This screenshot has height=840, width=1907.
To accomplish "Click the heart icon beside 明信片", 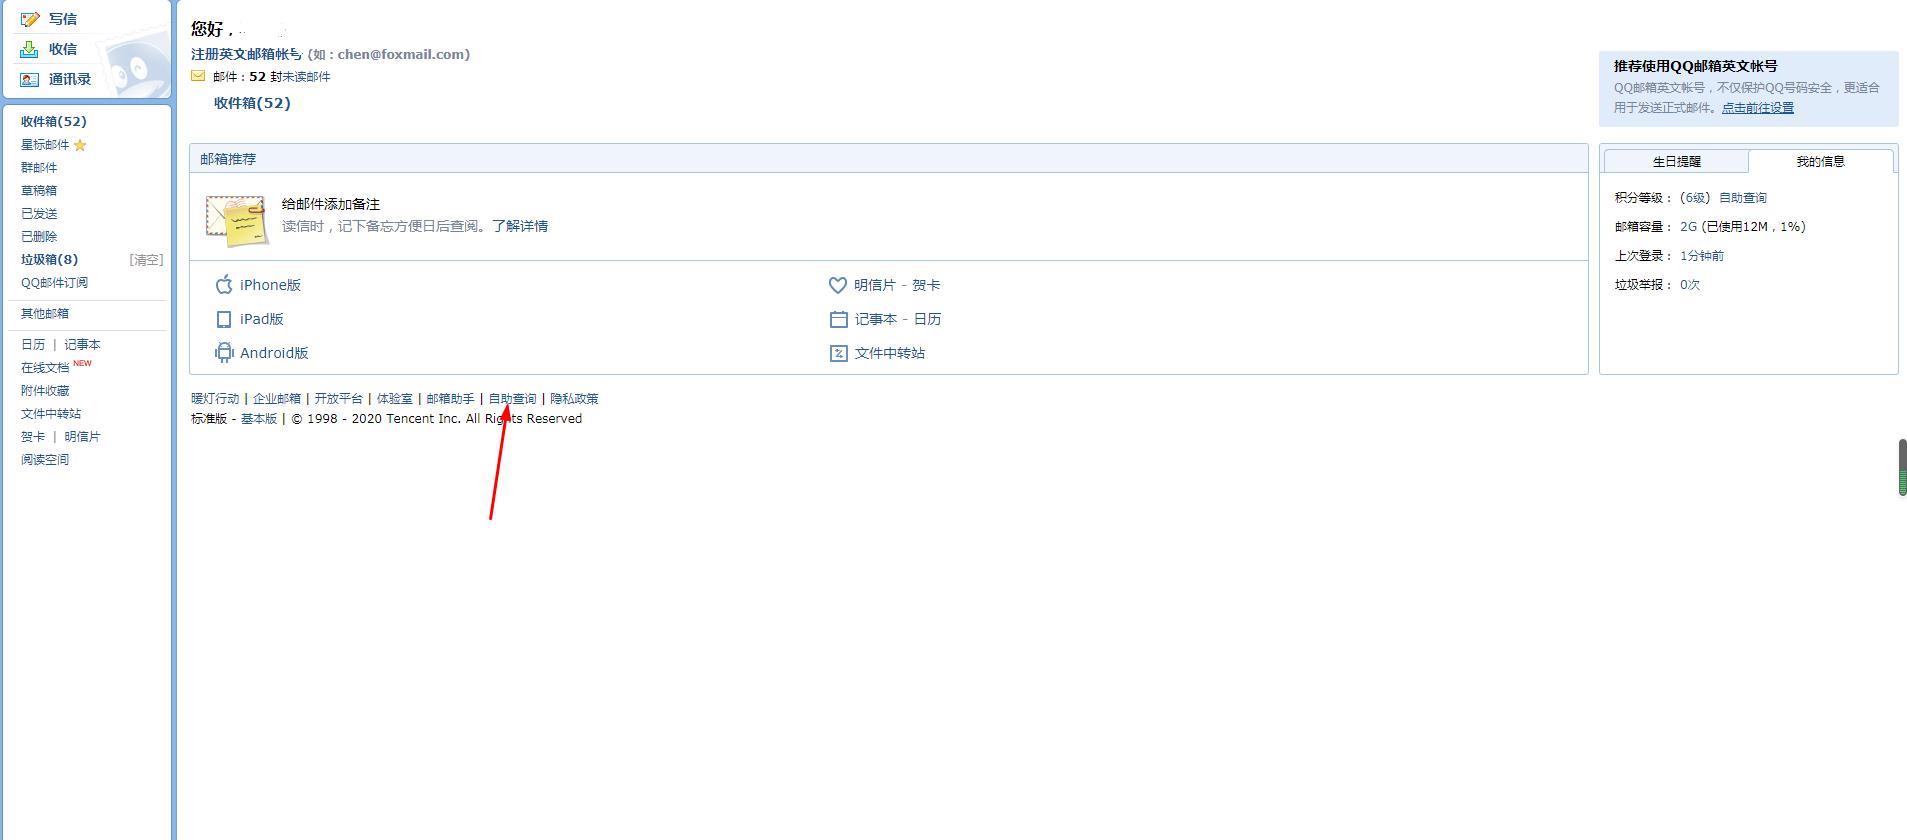I will point(838,285).
